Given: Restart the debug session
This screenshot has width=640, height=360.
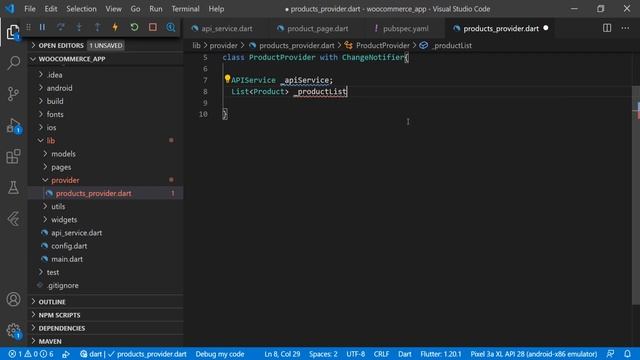Looking at the screenshot, I should pos(134,27).
